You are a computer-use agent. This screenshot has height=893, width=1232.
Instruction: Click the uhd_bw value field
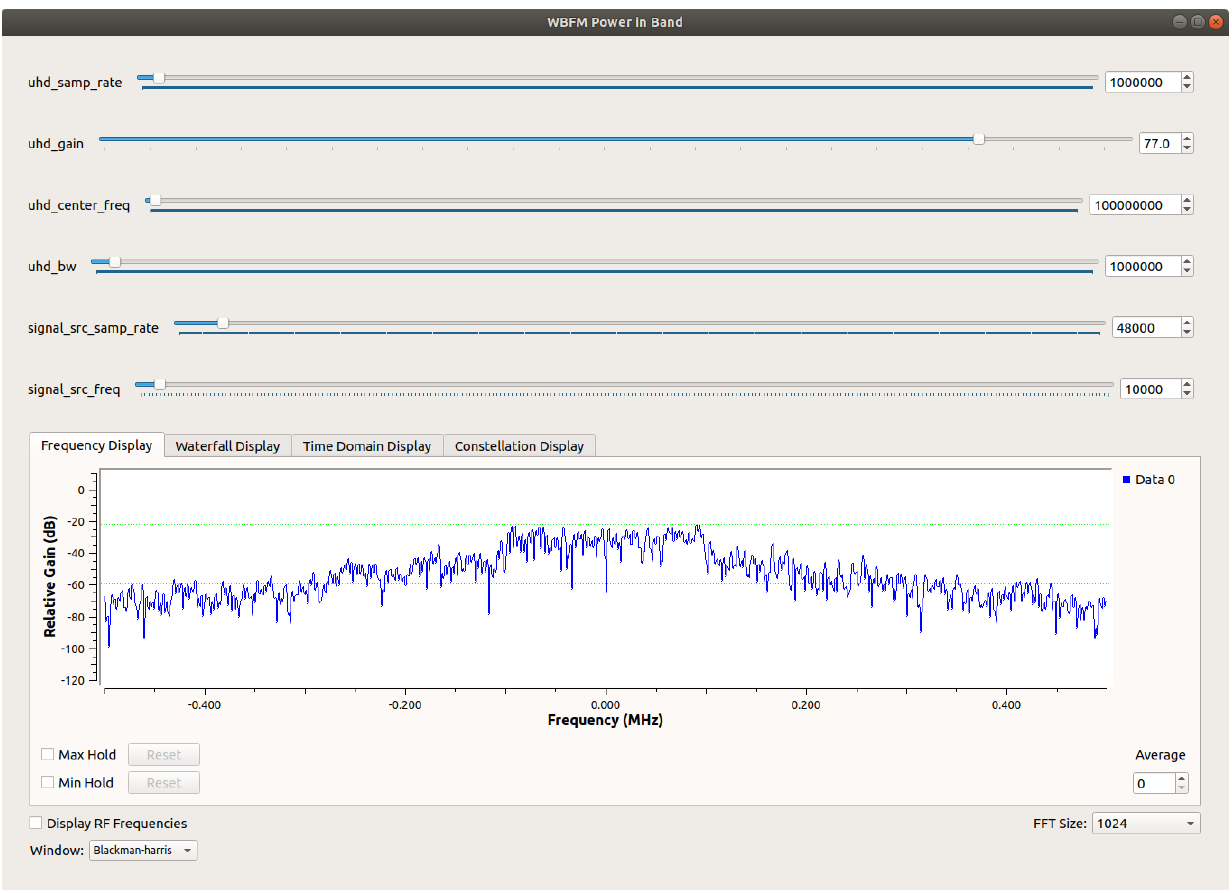[x=1142, y=267]
